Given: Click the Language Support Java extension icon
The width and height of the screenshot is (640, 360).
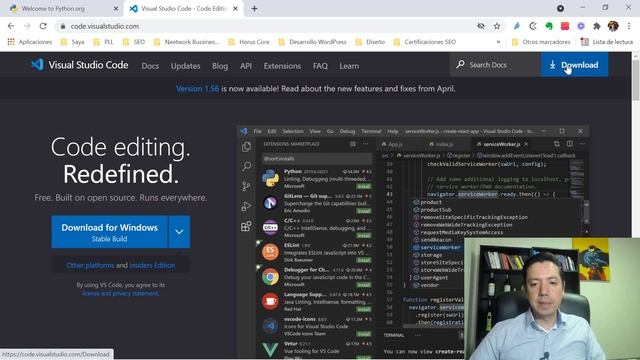Looking at the screenshot, I should pos(270,301).
